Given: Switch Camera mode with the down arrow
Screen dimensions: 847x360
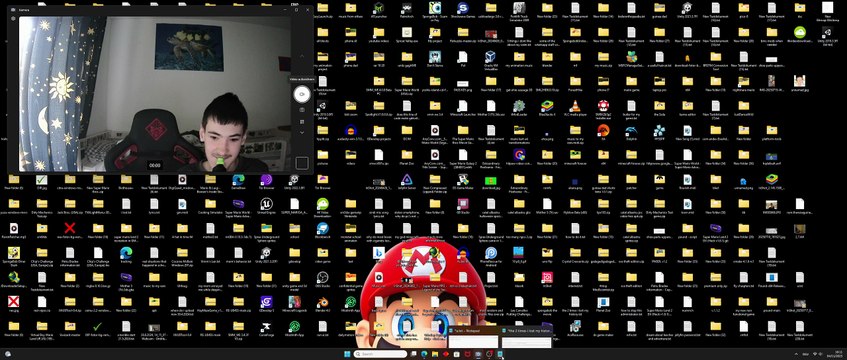Looking at the screenshot, I should click(x=301, y=132).
